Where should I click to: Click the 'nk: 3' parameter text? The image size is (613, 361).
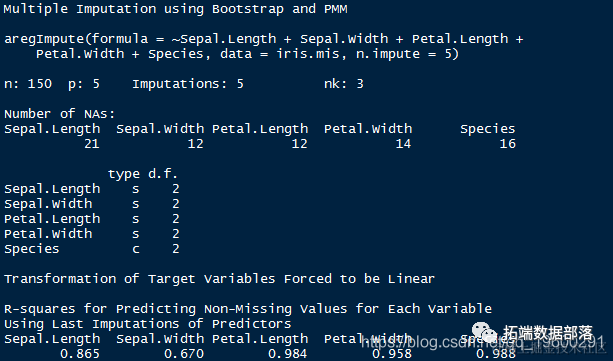(x=344, y=84)
